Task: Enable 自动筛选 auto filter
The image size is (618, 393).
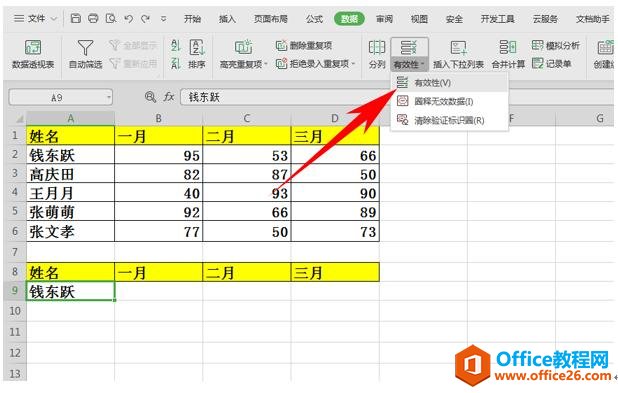Action: (x=85, y=54)
